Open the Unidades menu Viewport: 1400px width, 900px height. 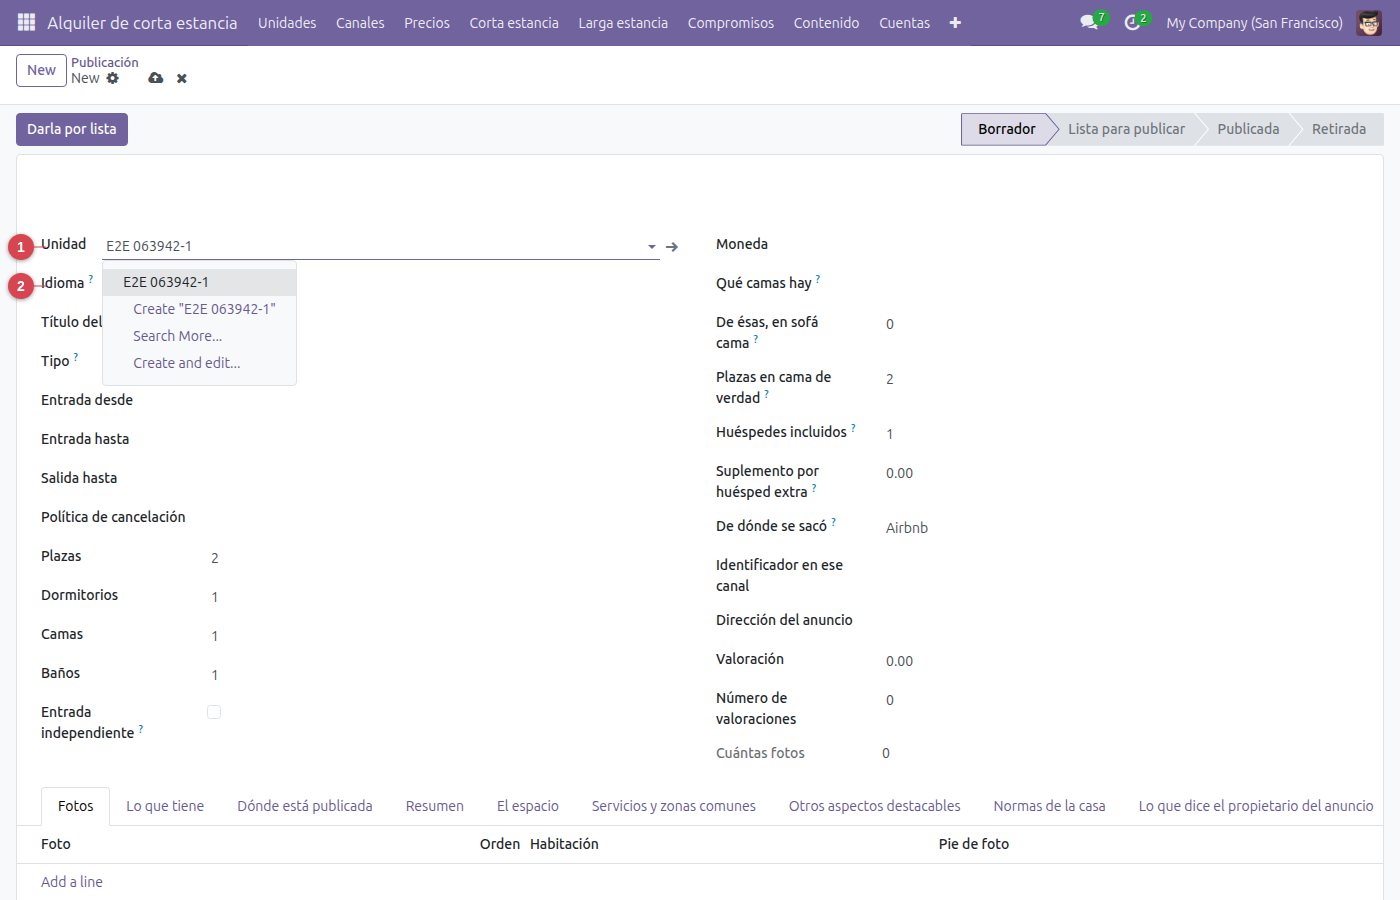pos(287,22)
